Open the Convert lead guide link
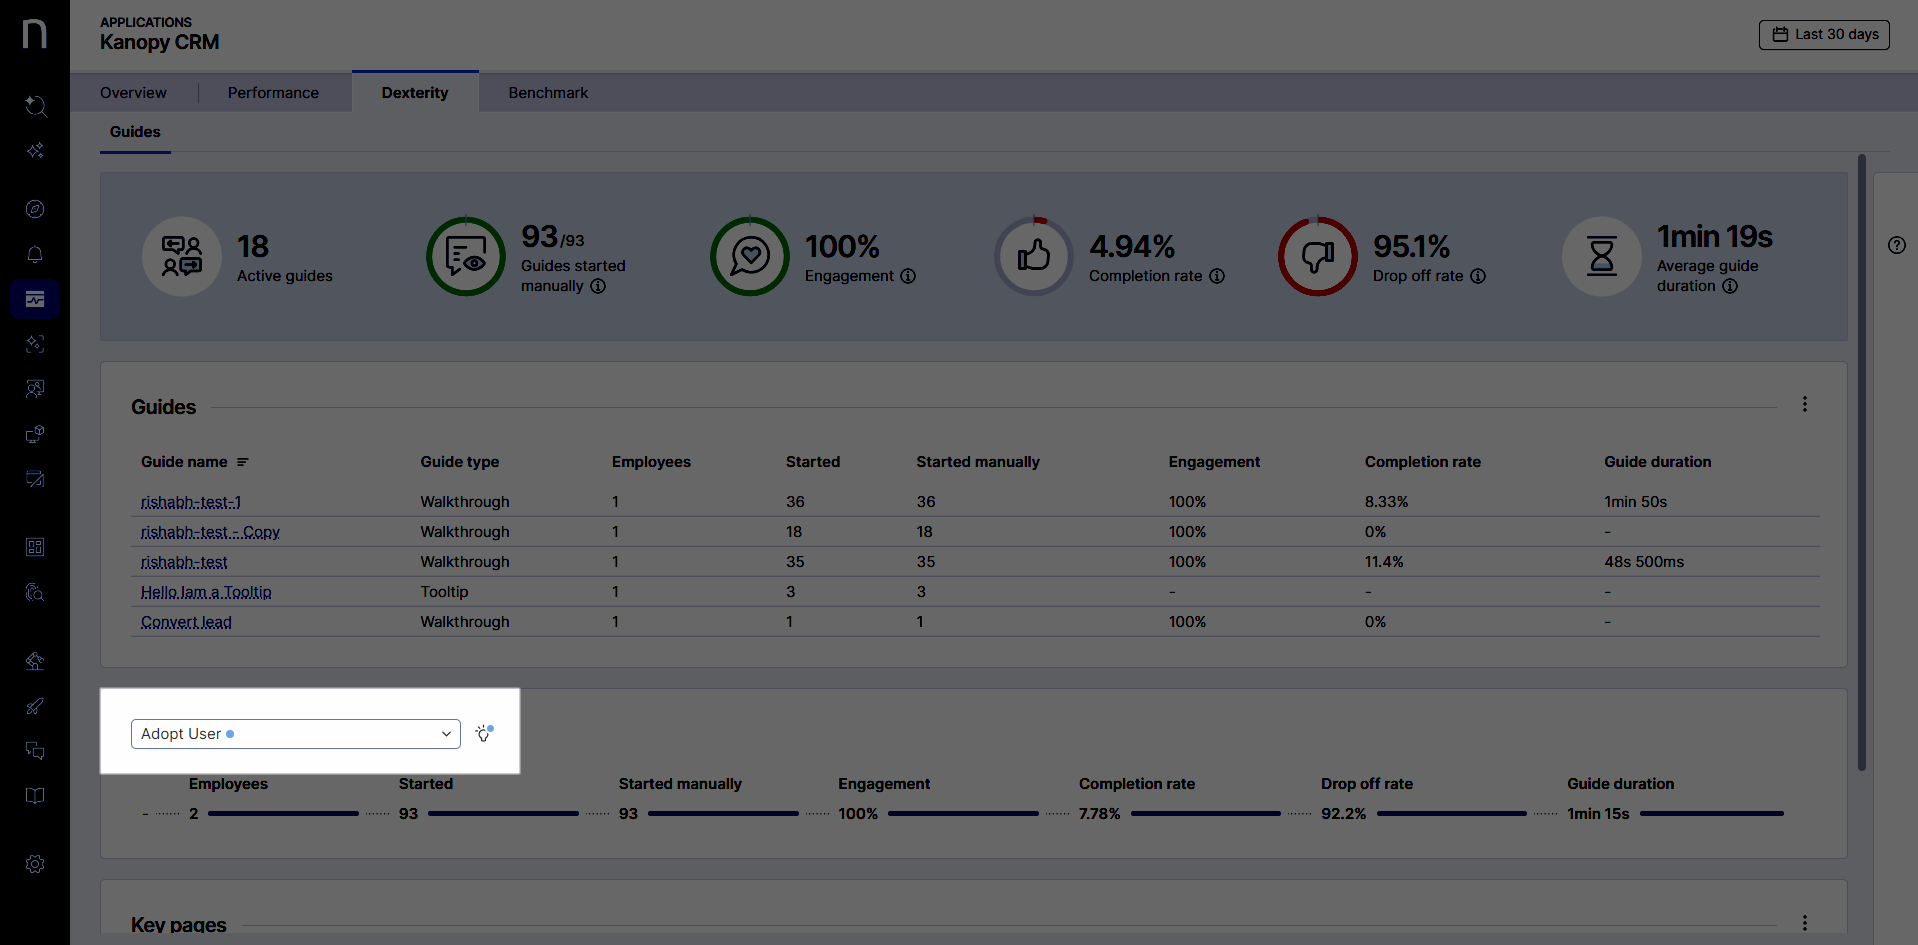Screen dimensions: 1918x945 [186, 622]
